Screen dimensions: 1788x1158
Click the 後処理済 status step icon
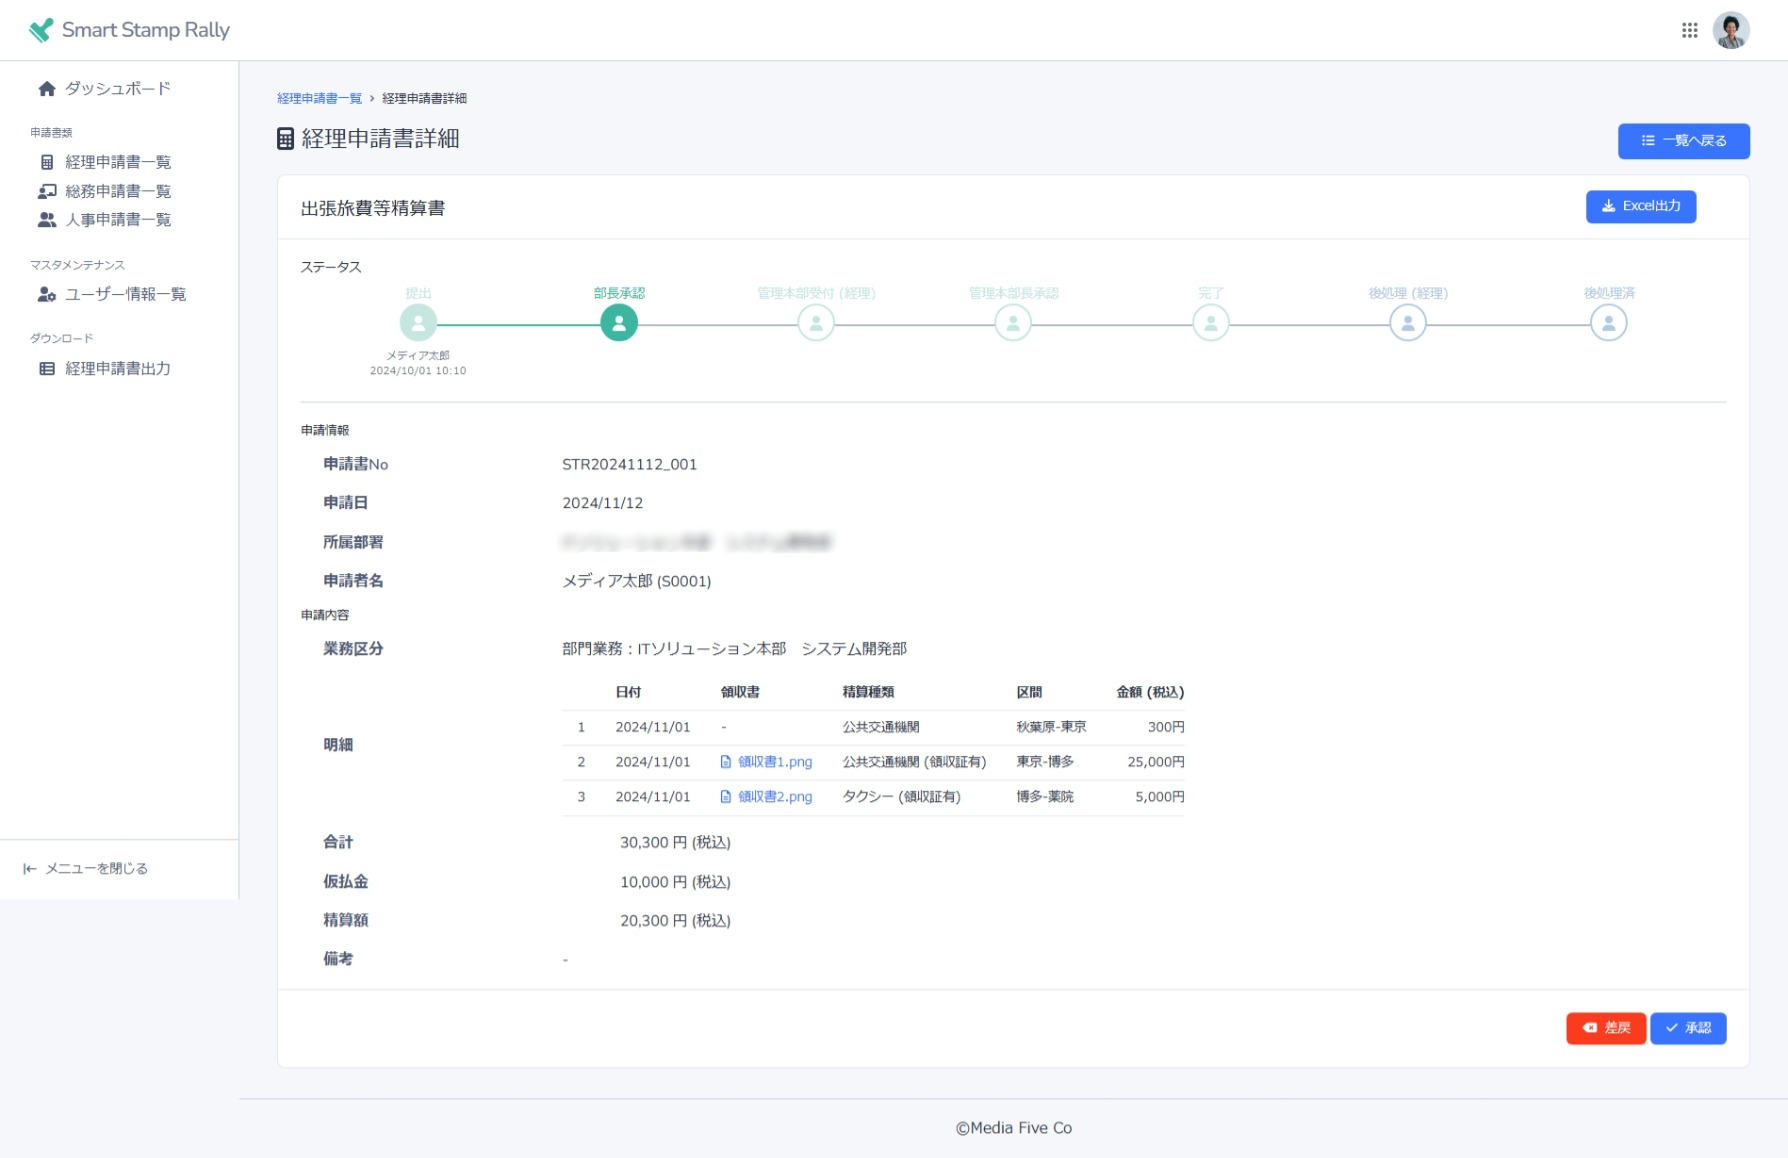point(1608,323)
